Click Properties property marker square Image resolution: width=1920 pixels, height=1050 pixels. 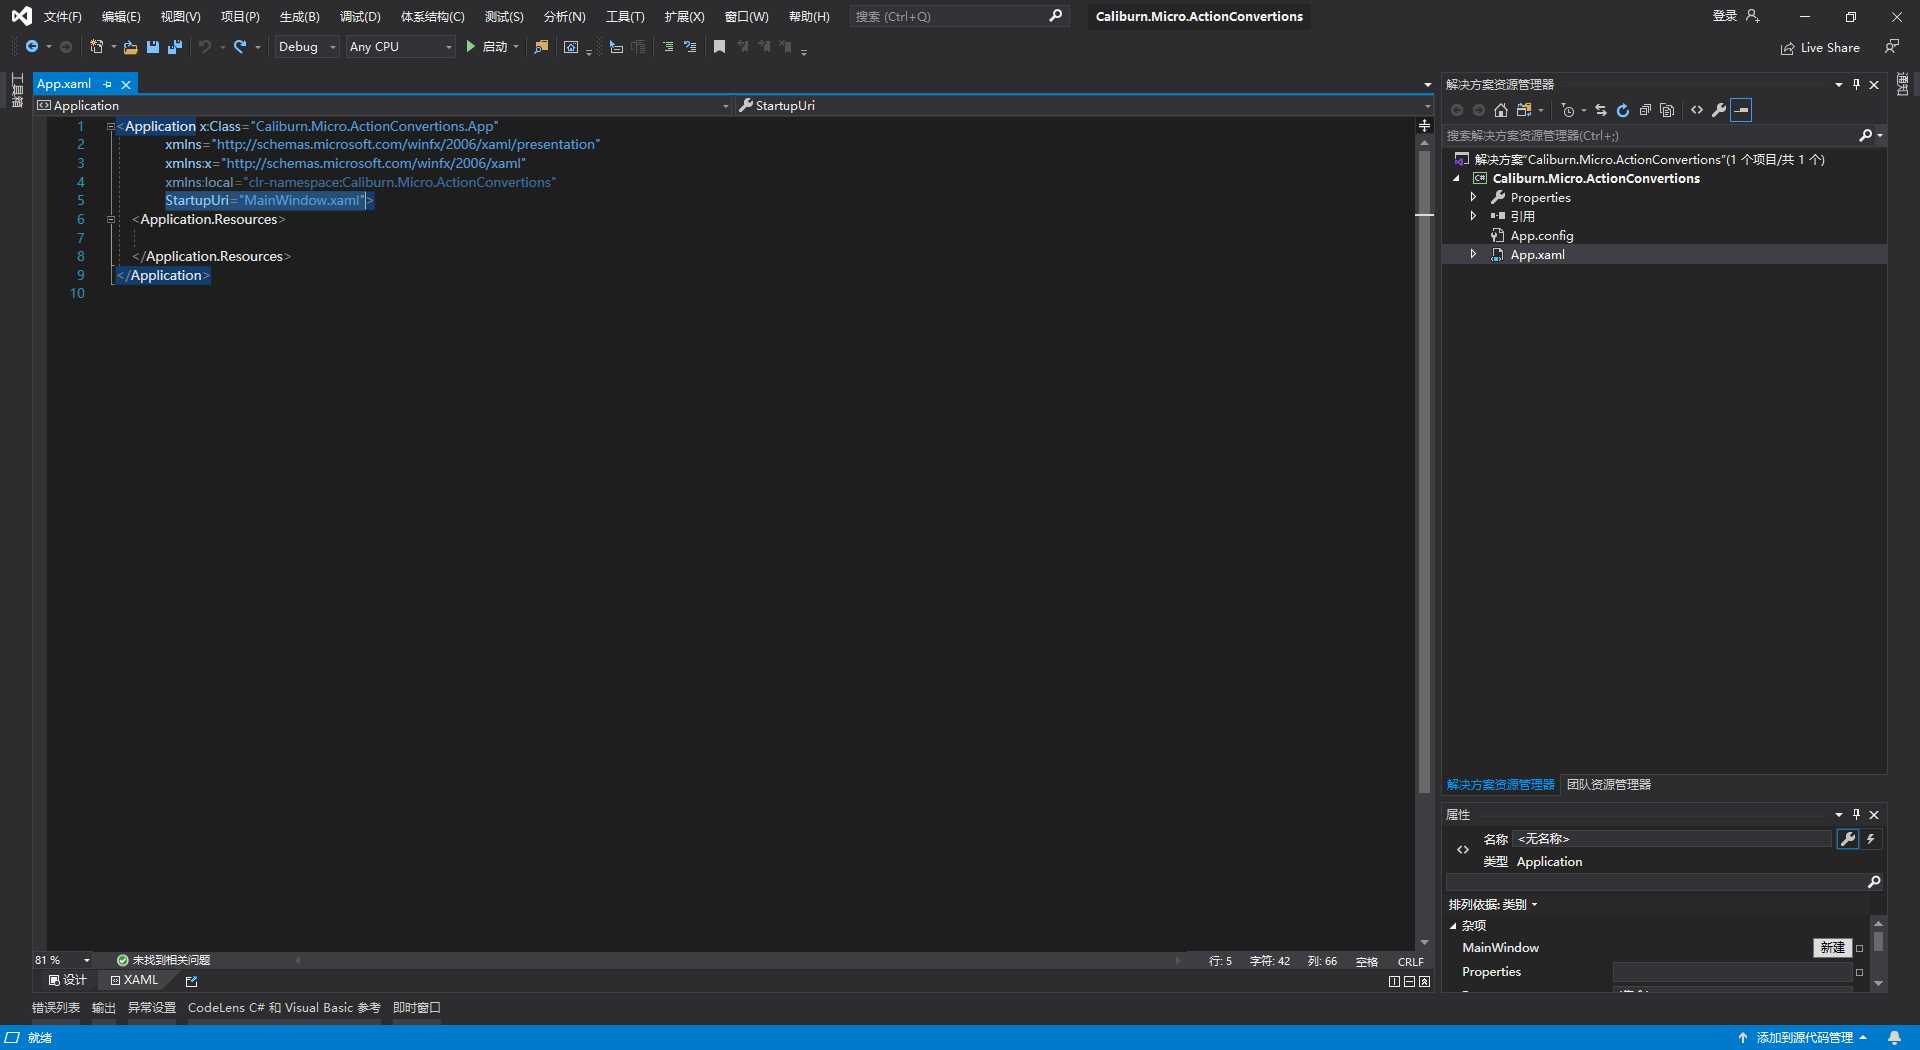click(1859, 972)
